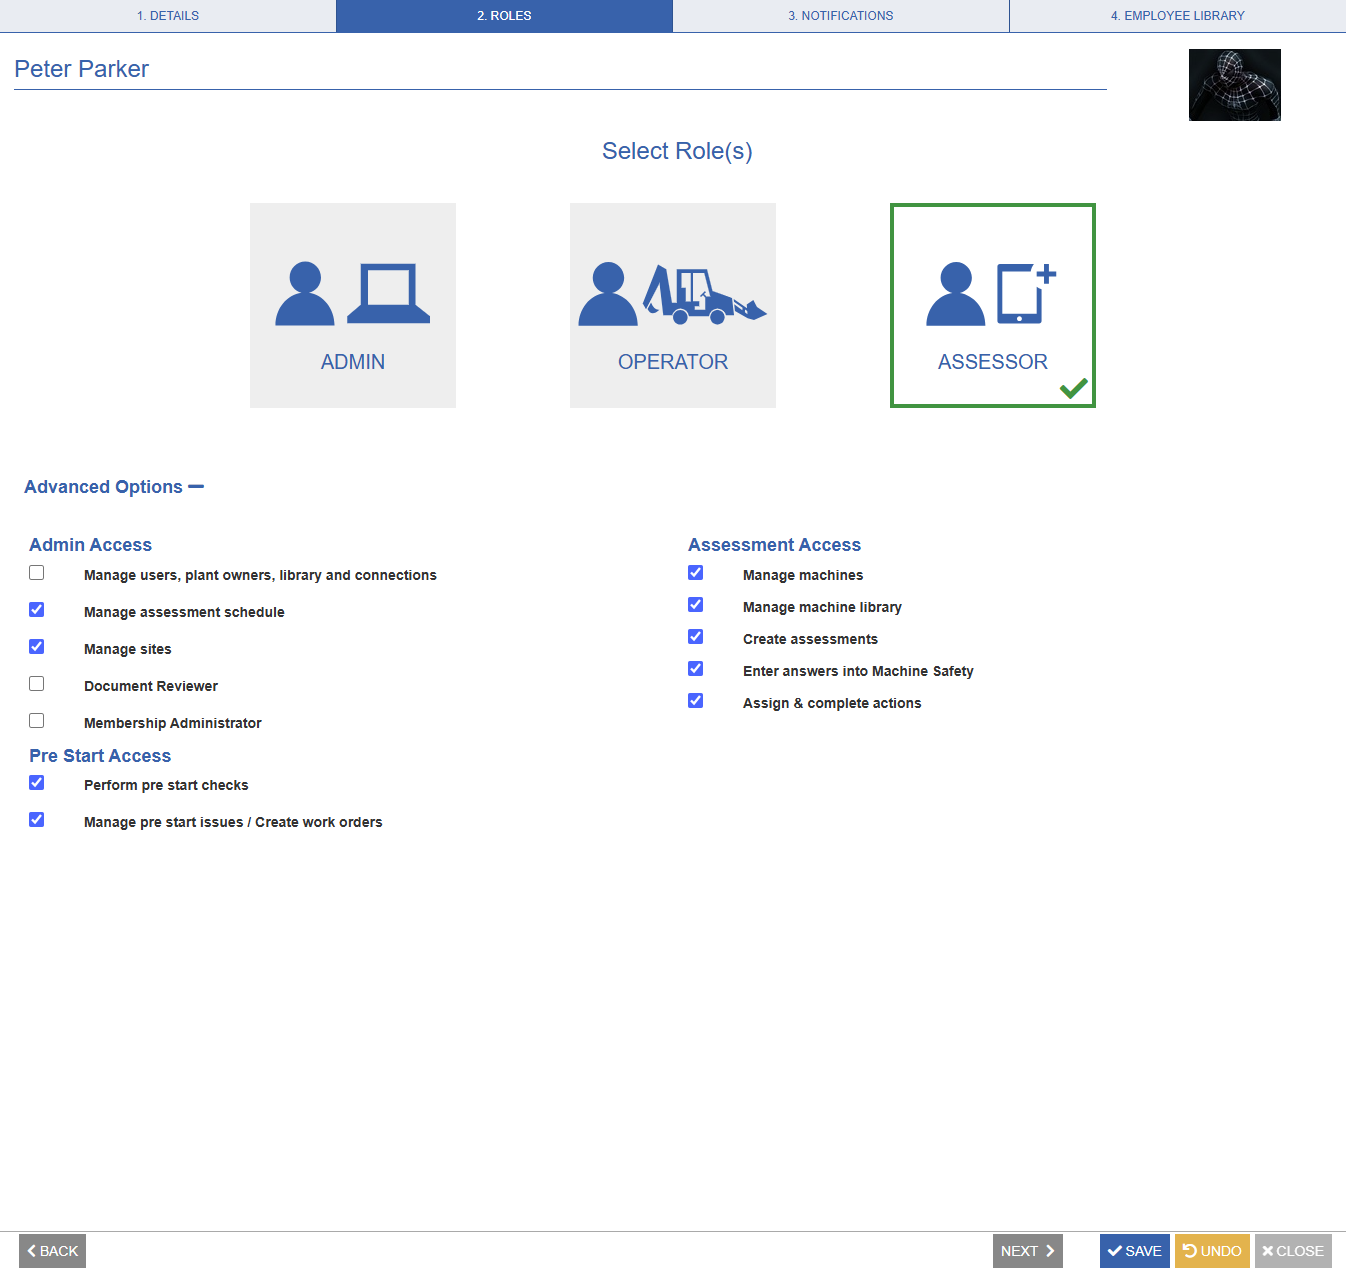Image resolution: width=1346 pixels, height=1269 pixels.
Task: Click the OPERATOR role label
Action: [x=673, y=362]
